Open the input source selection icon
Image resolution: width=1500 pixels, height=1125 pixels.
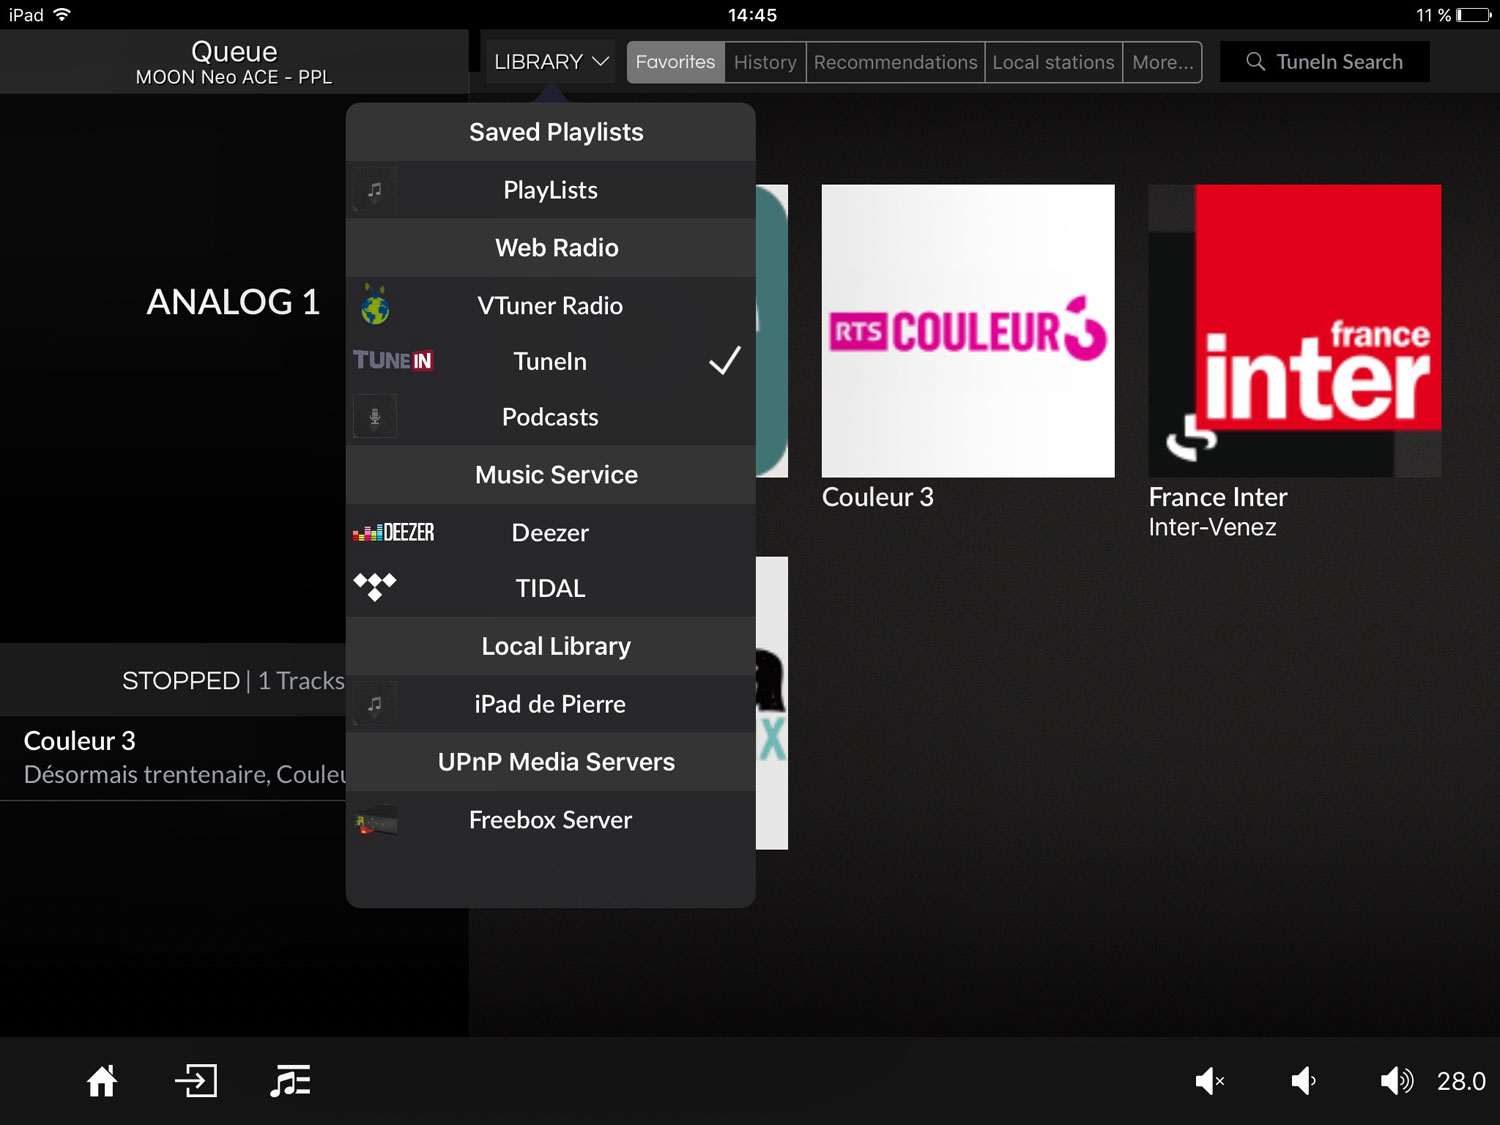click(x=196, y=1081)
